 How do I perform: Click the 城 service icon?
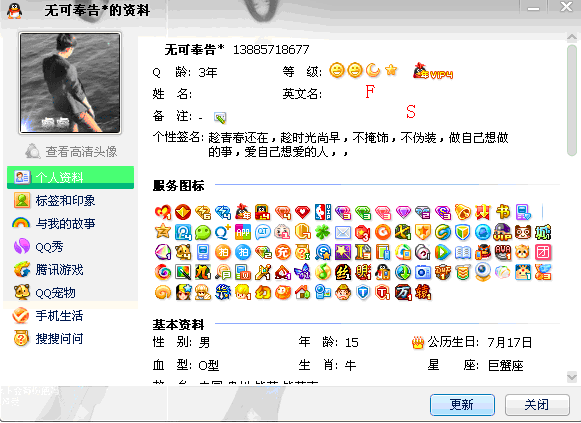543,232
